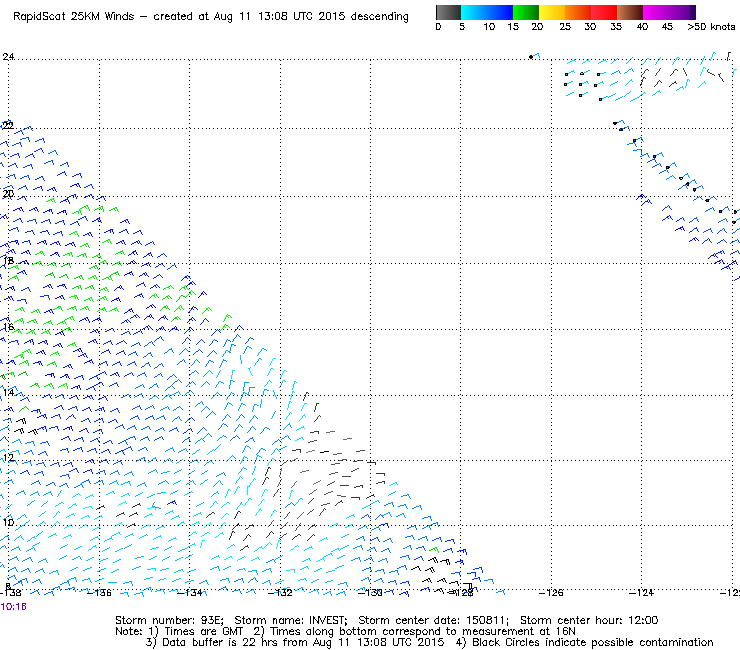Click the 'Storm name: INVEST' text
740x650 pixels.
291,620
